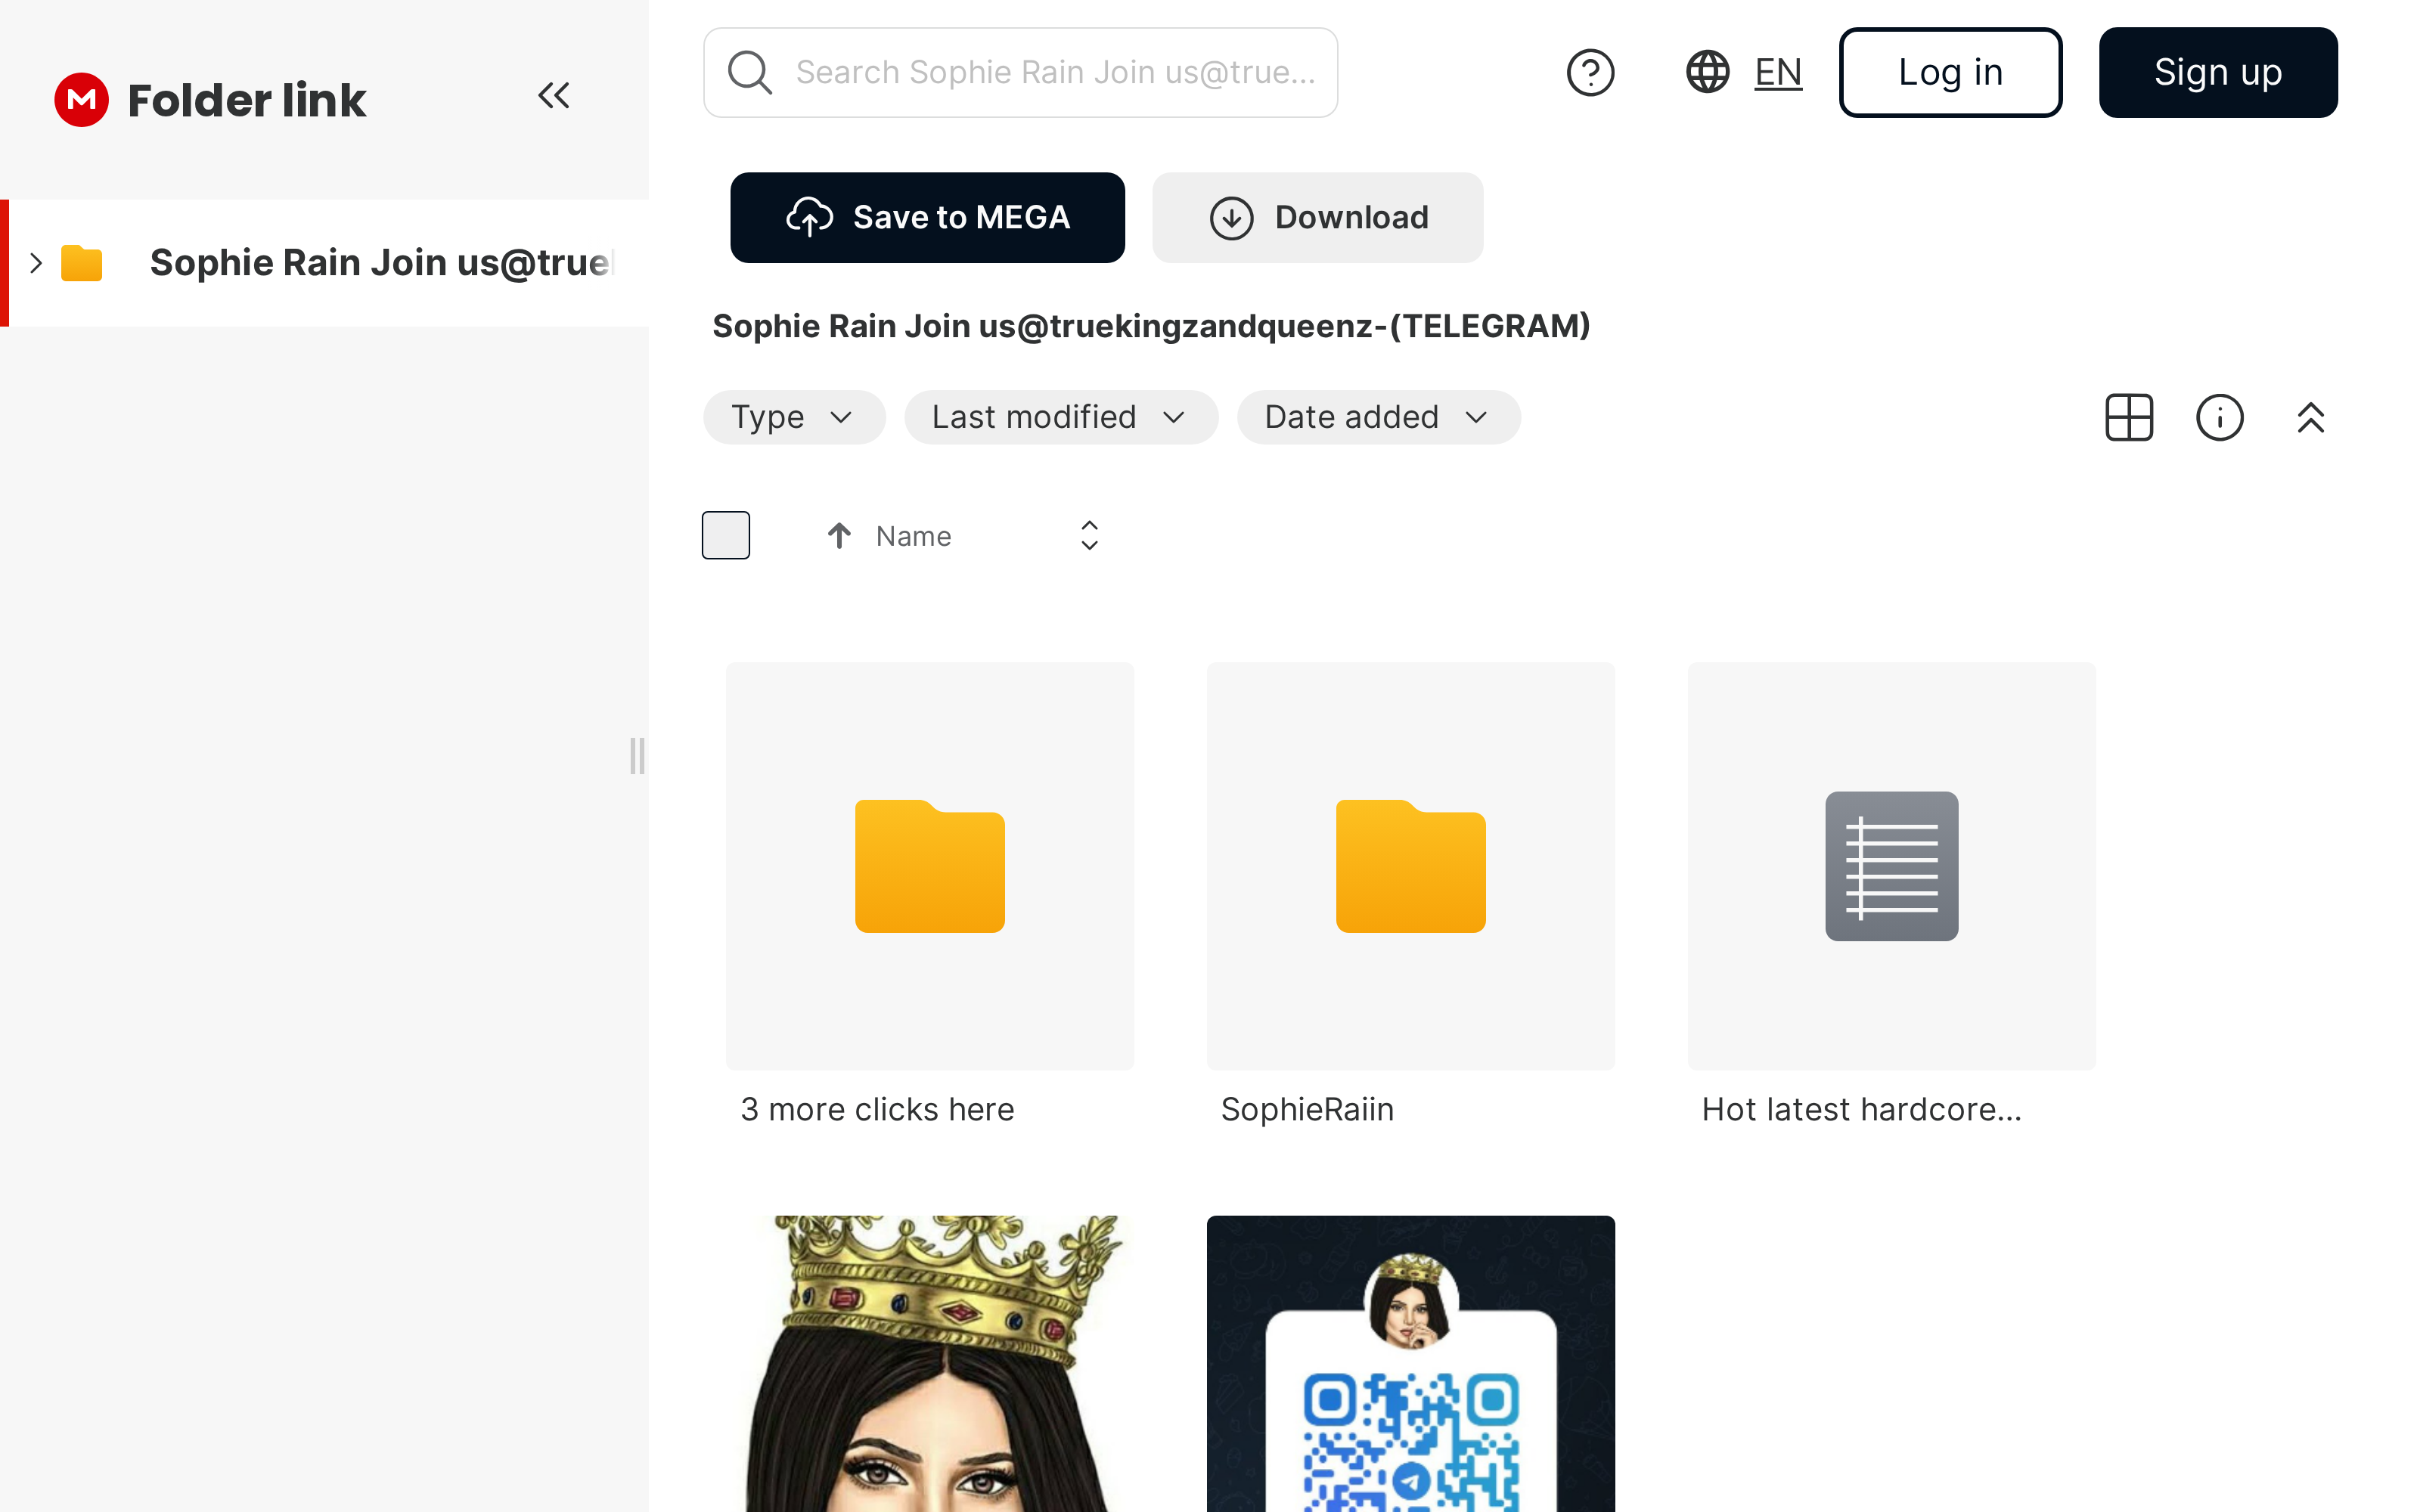Click the sidebar folder icon for Sophie Rain

pyautogui.click(x=82, y=263)
